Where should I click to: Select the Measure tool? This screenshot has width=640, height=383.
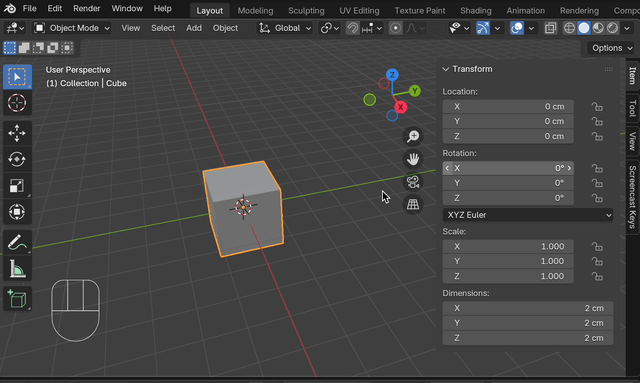pos(17,269)
